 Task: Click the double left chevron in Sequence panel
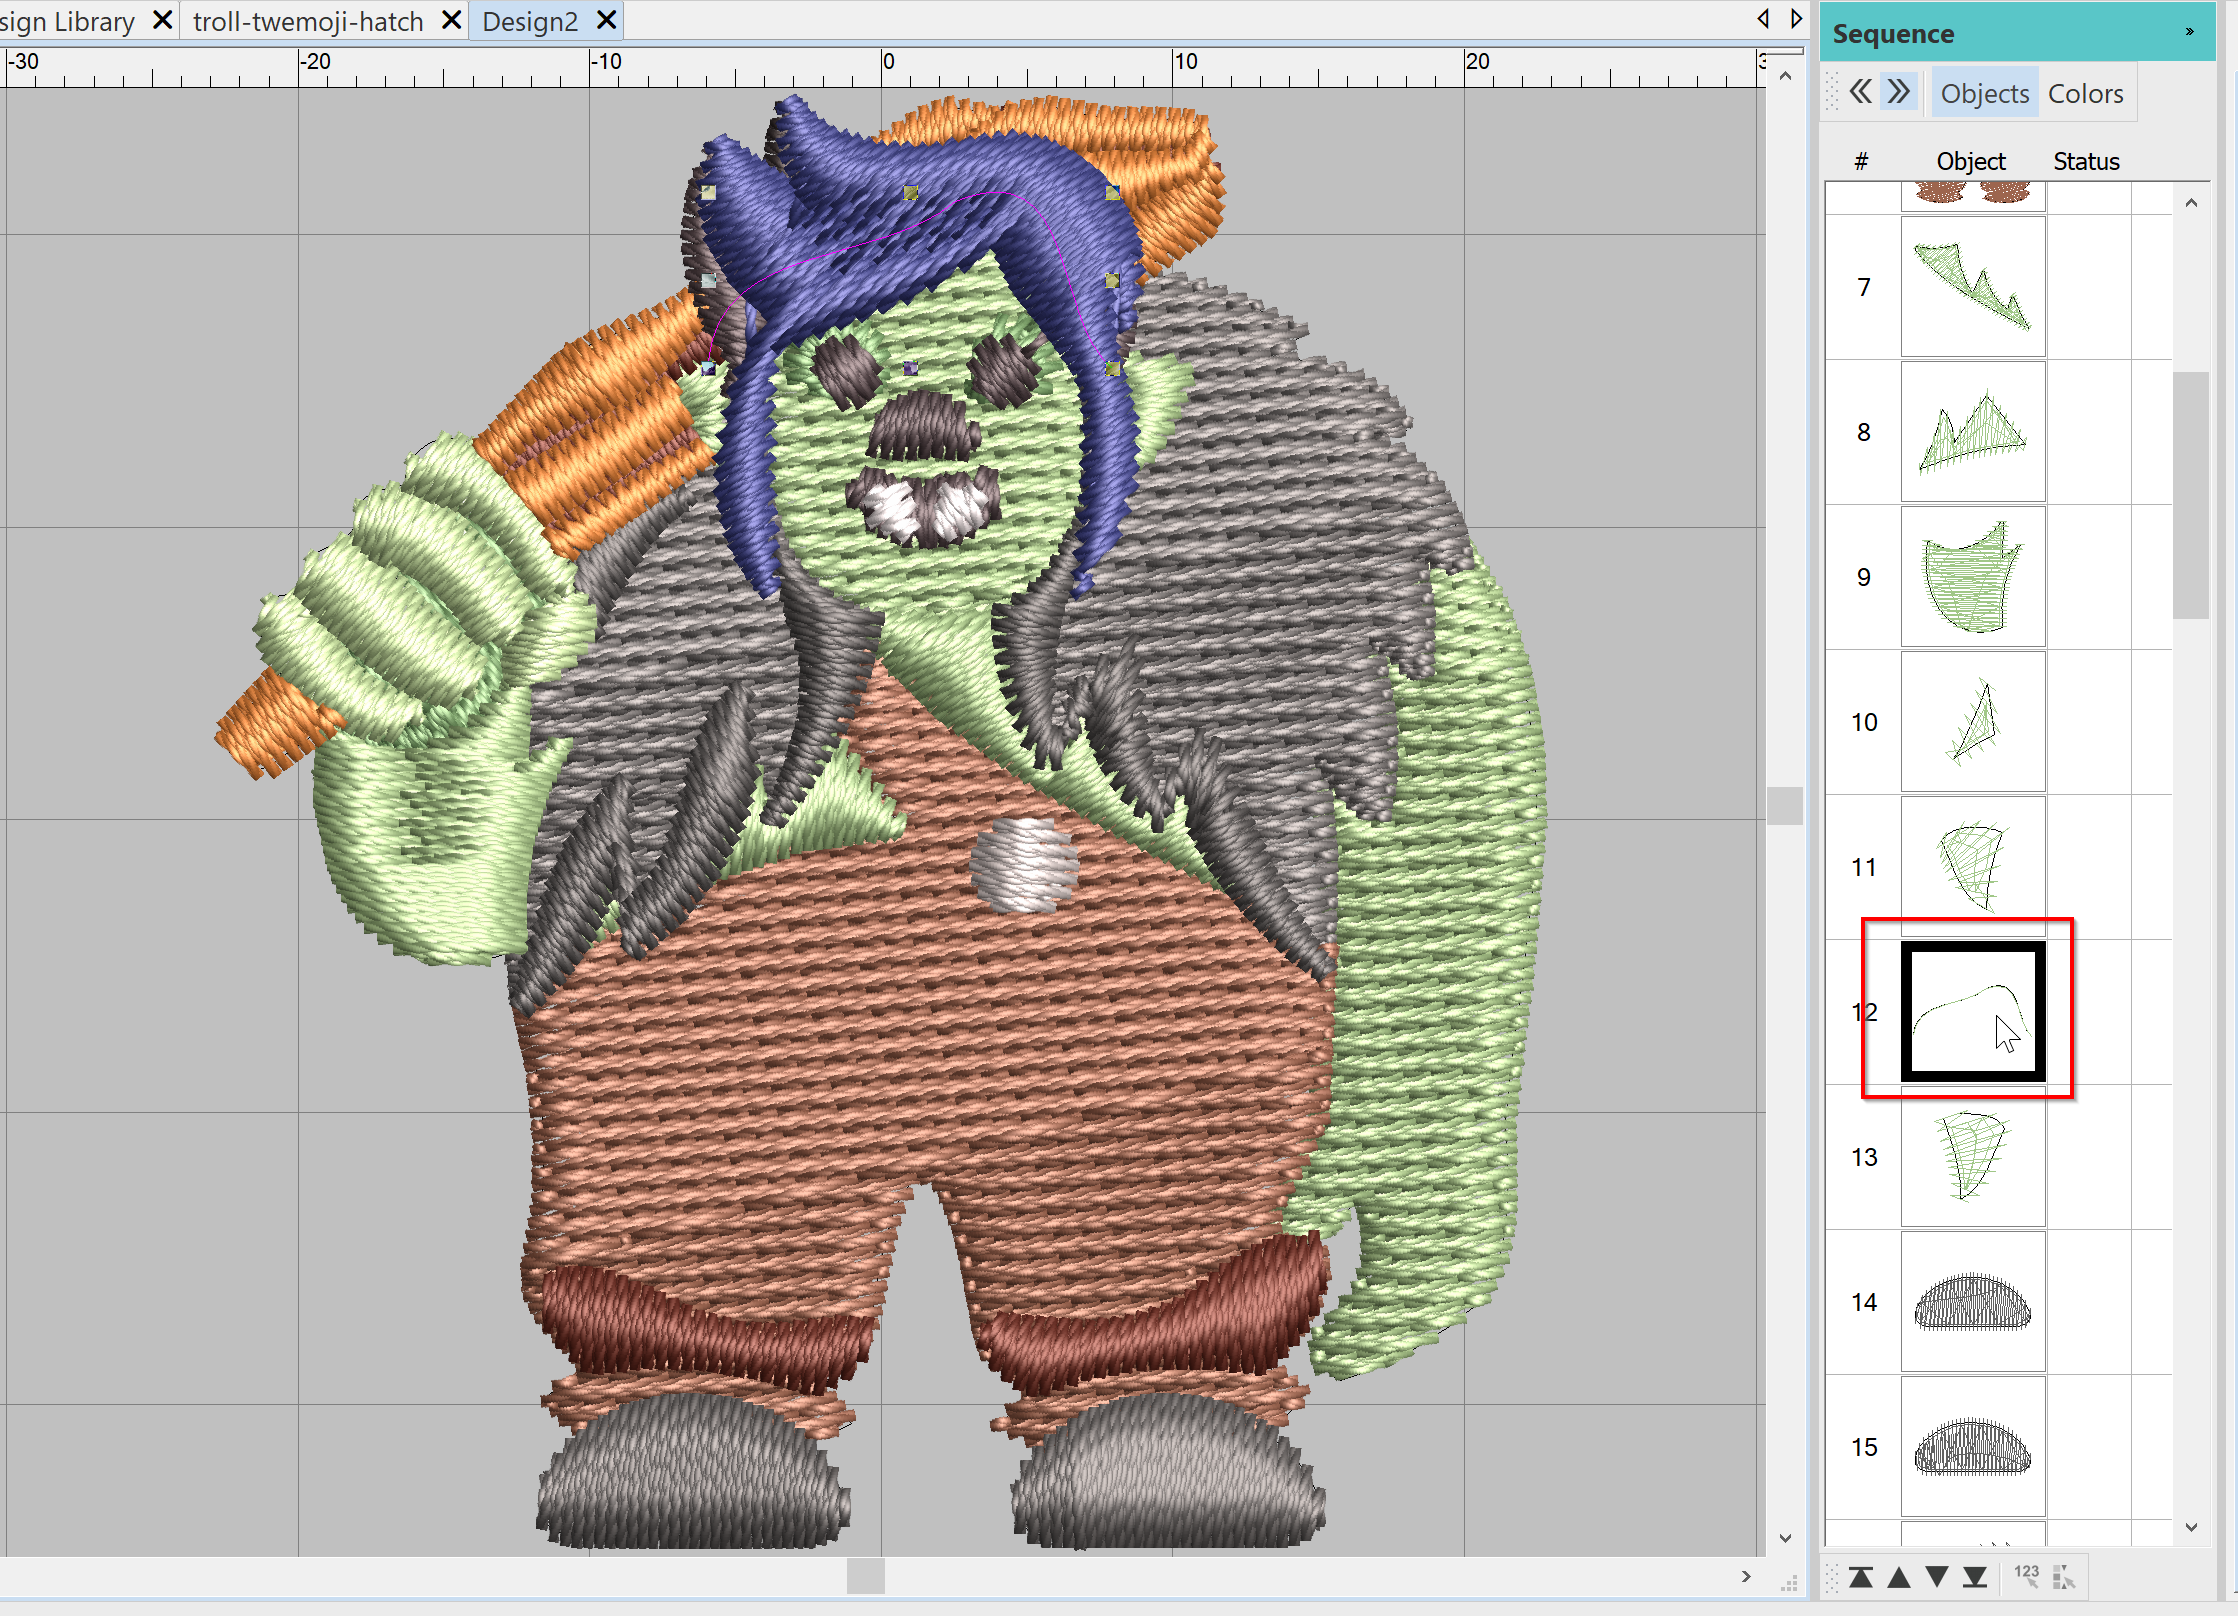tap(1860, 92)
